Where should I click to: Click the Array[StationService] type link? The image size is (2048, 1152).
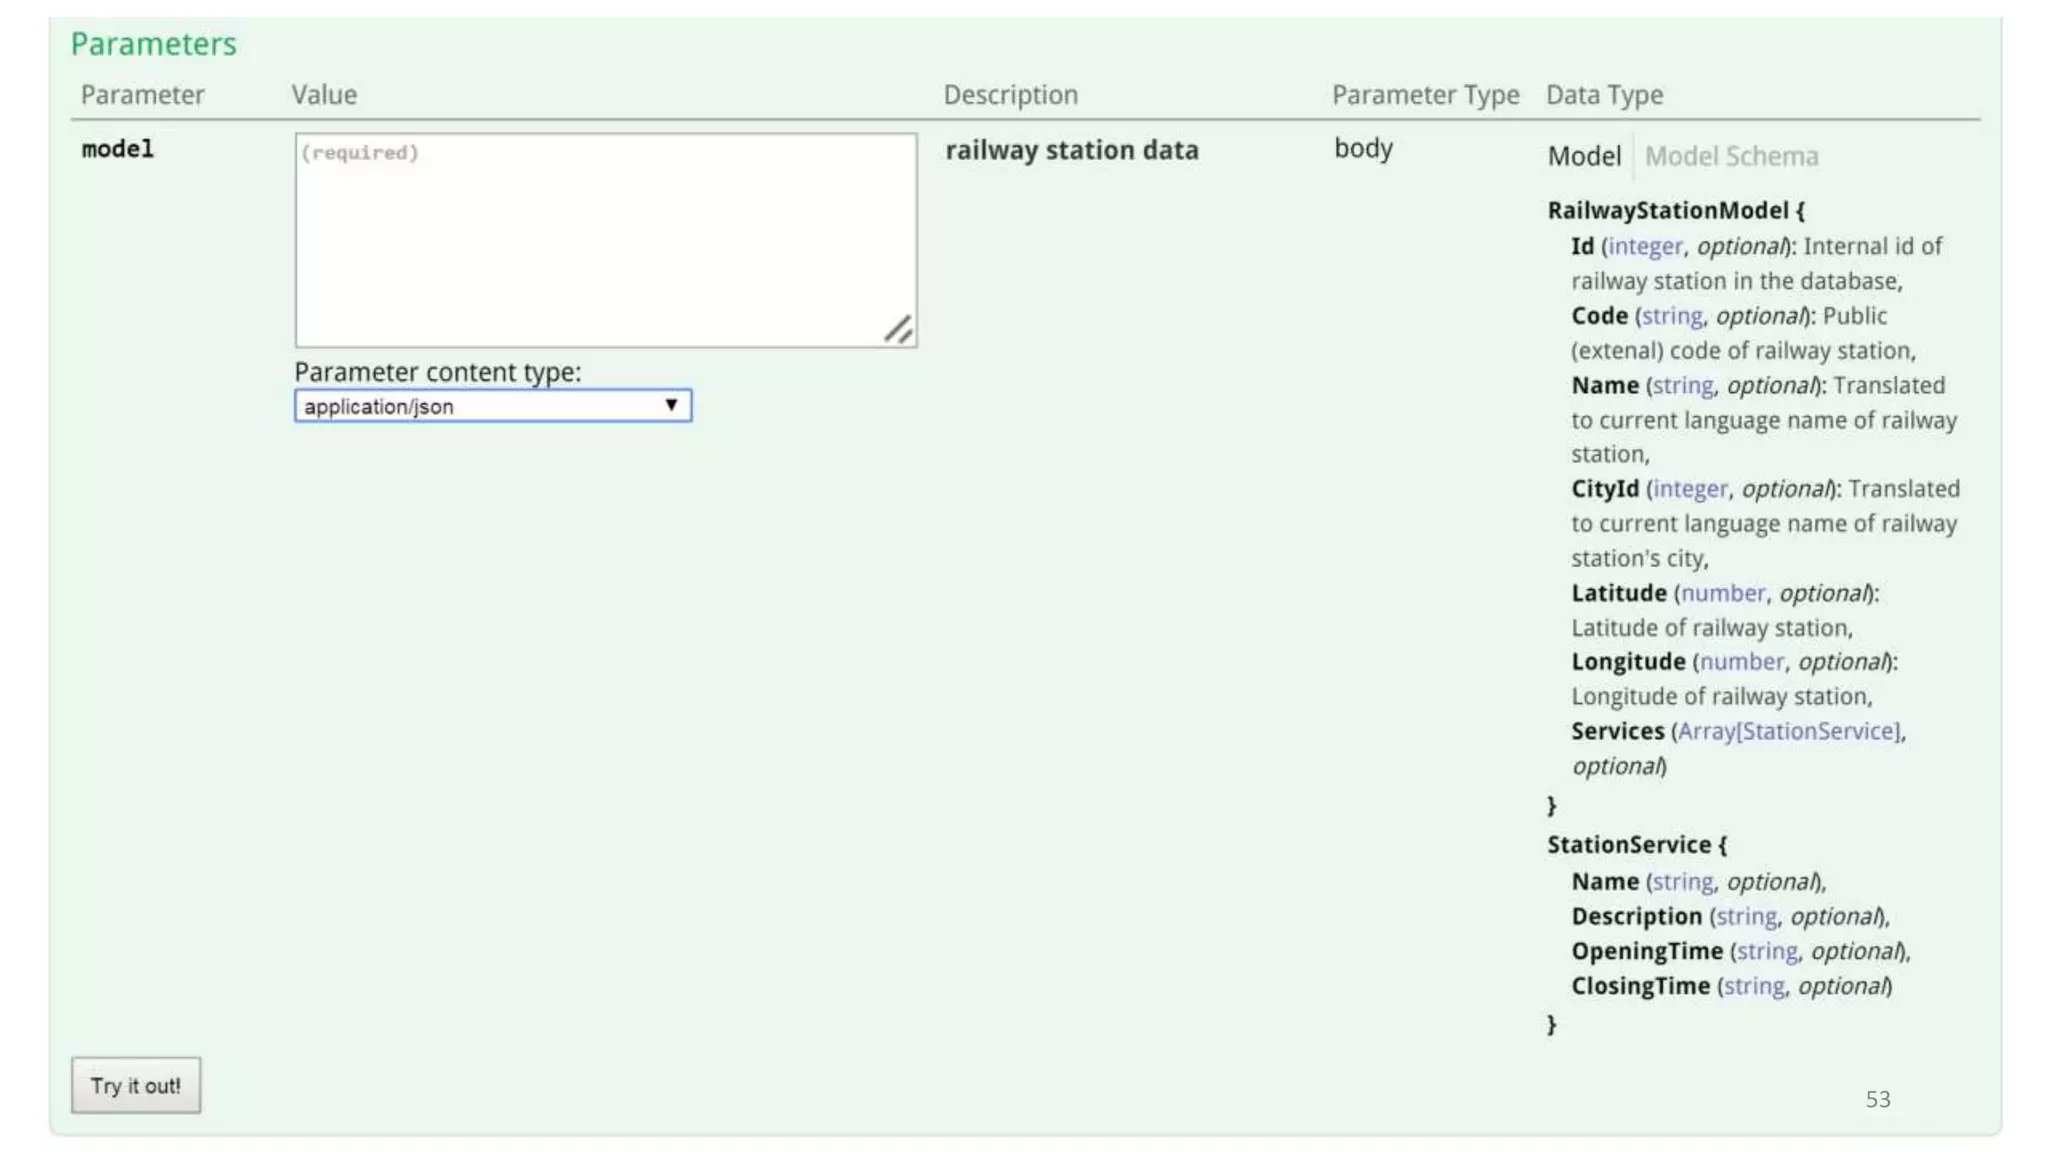tap(1788, 731)
